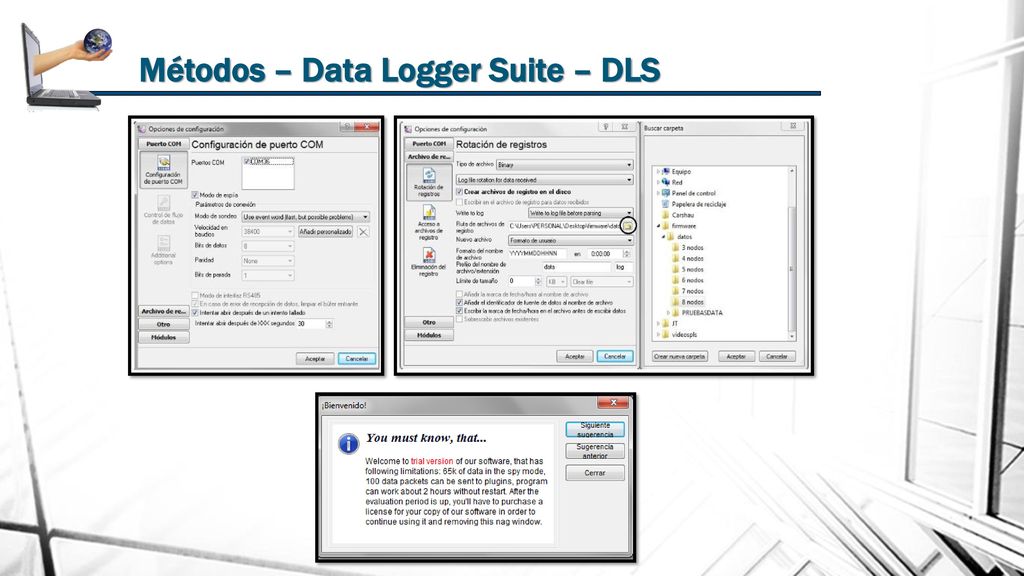
Task: Select Otro tab in Rotación dialog
Action: 429,323
